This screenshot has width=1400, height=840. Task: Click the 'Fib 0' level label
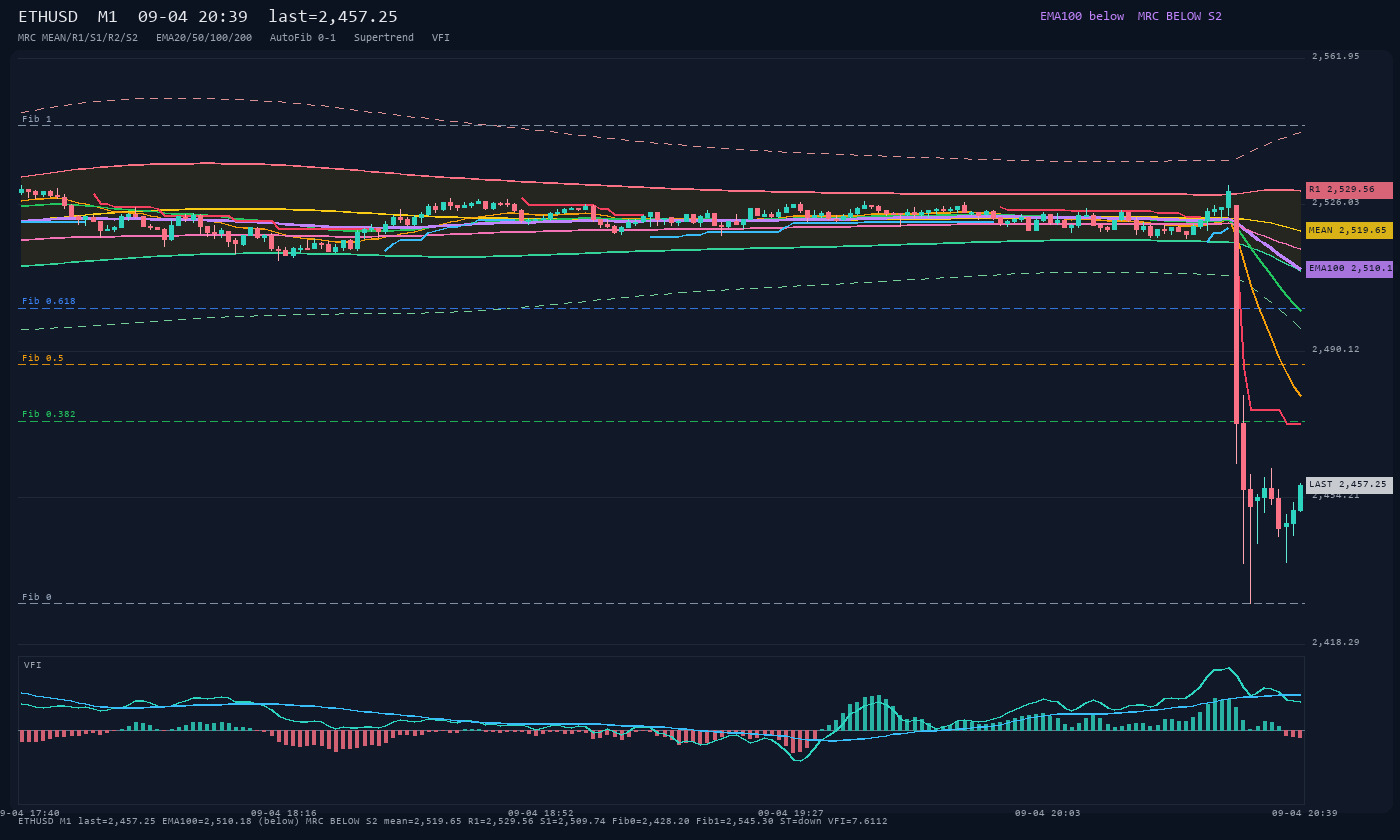[x=37, y=597]
